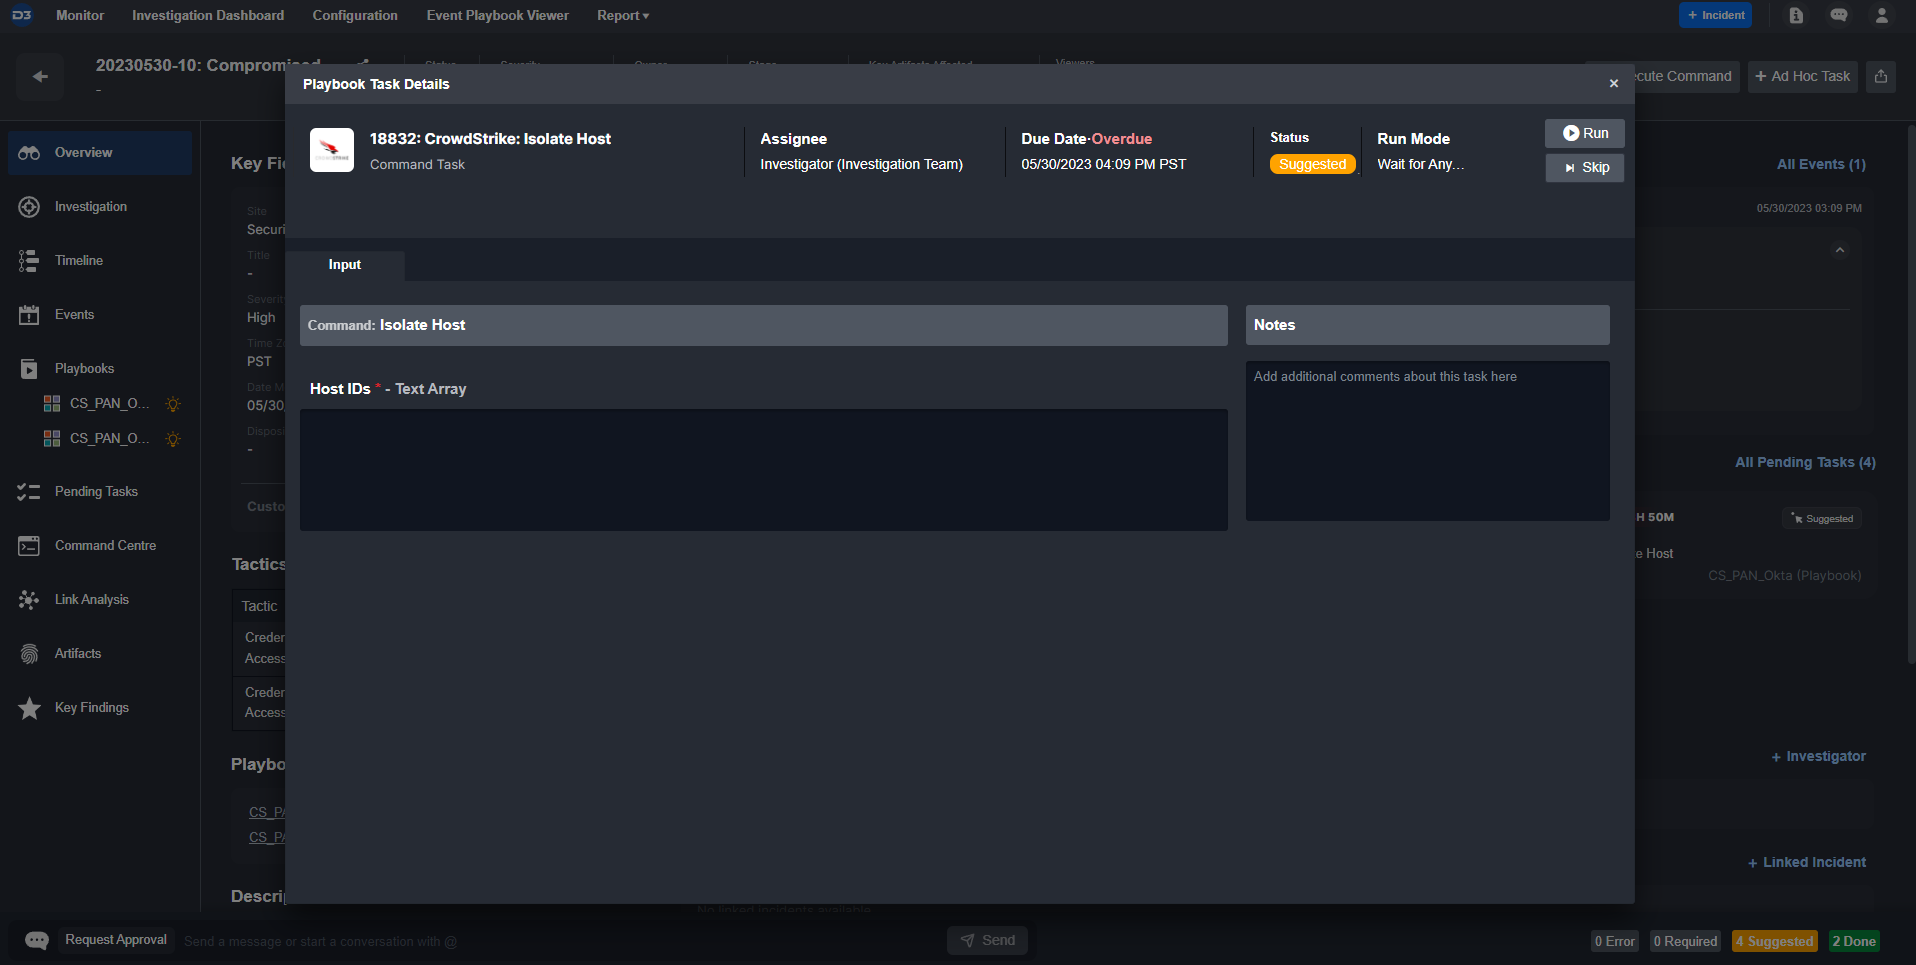Select the Input tab
This screenshot has height=965, width=1916.
click(x=345, y=265)
